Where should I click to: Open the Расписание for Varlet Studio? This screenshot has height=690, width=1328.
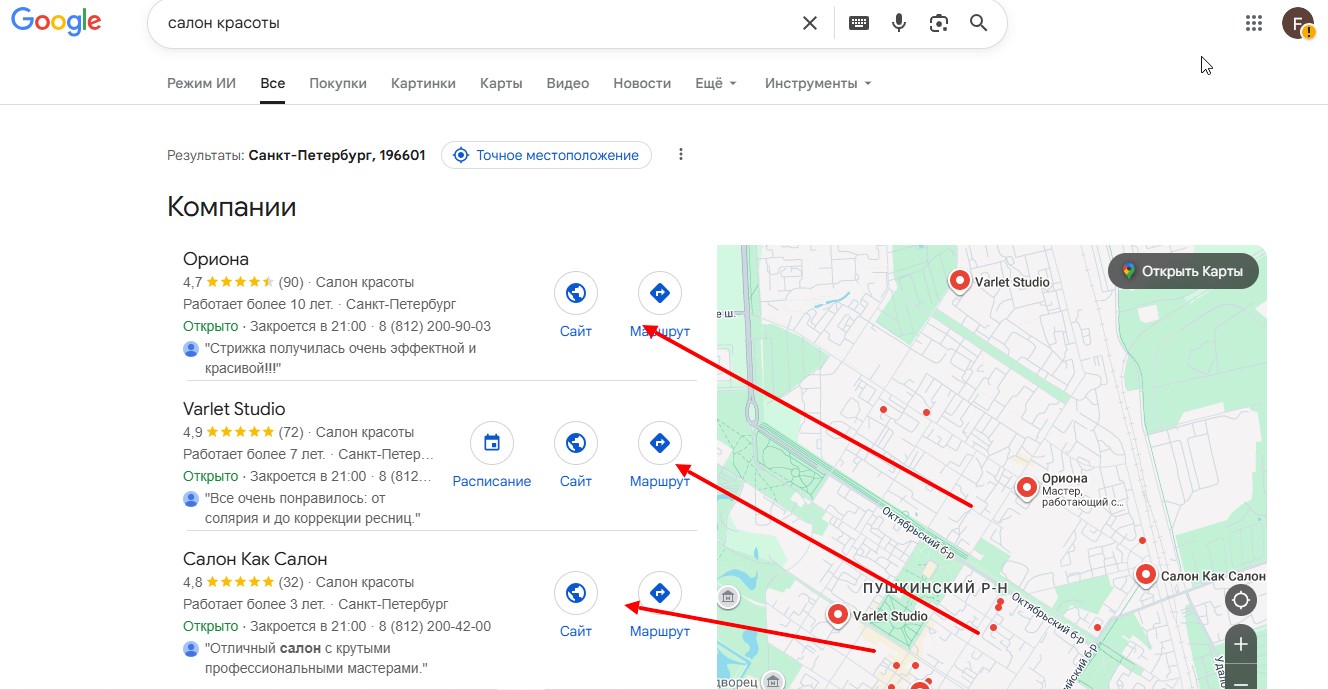point(491,443)
